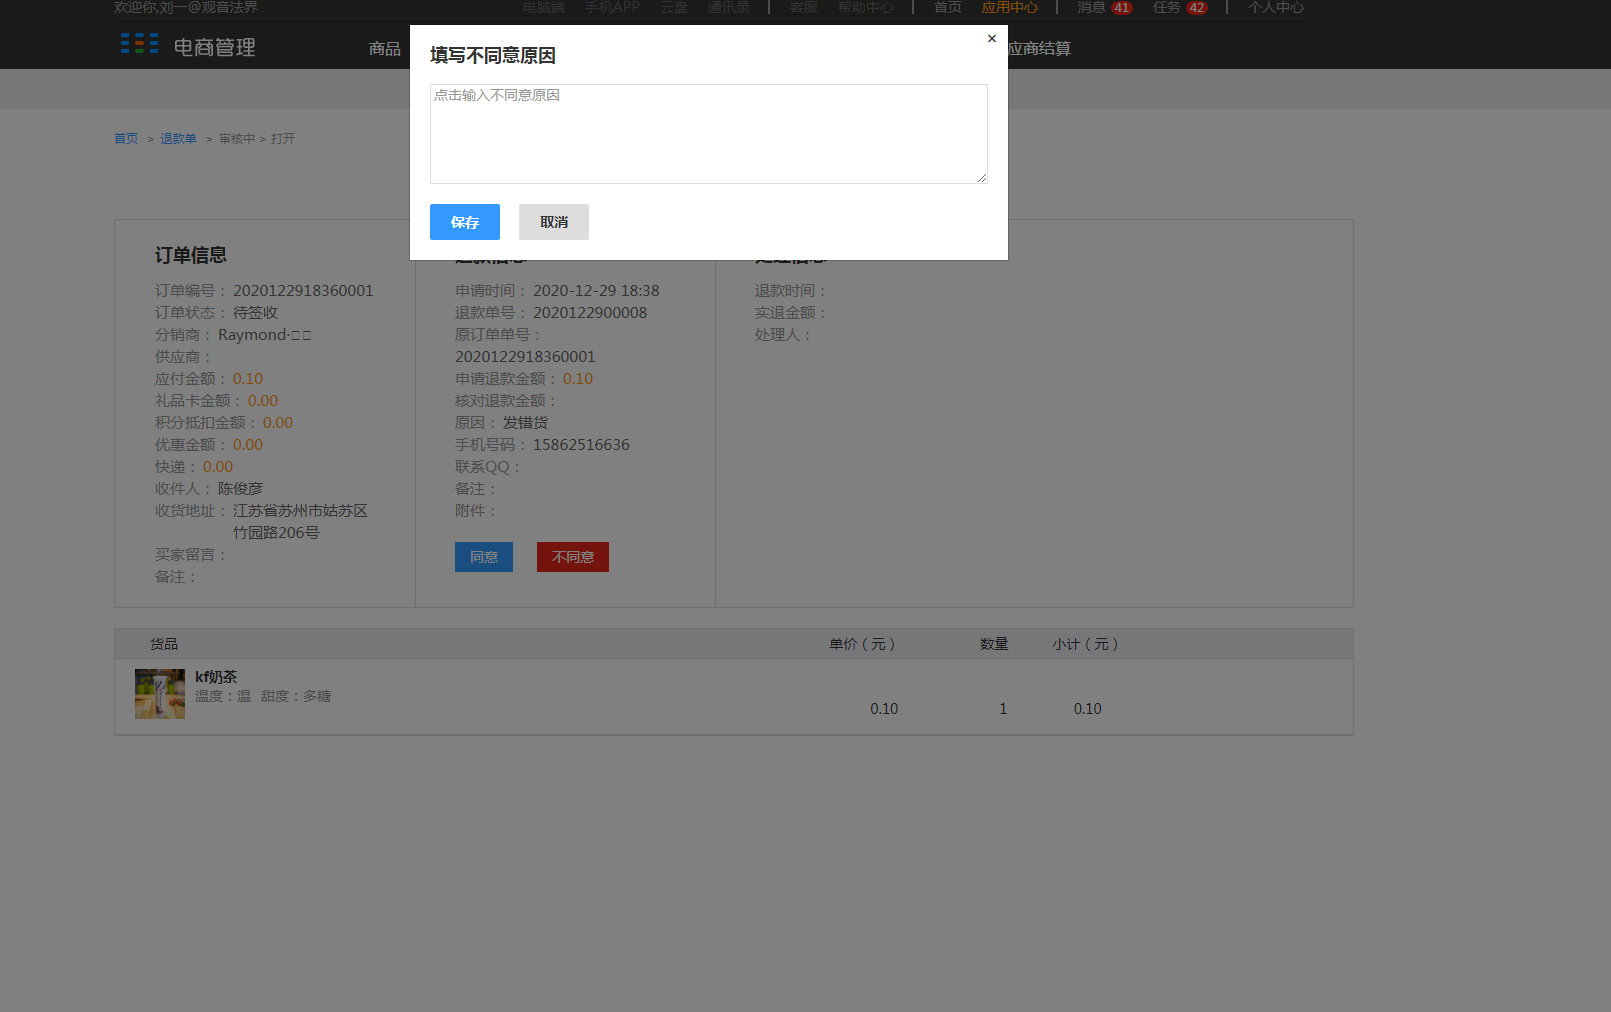Click 通讯录 in top bar
Image resolution: width=1611 pixels, height=1012 pixels.
729,7
